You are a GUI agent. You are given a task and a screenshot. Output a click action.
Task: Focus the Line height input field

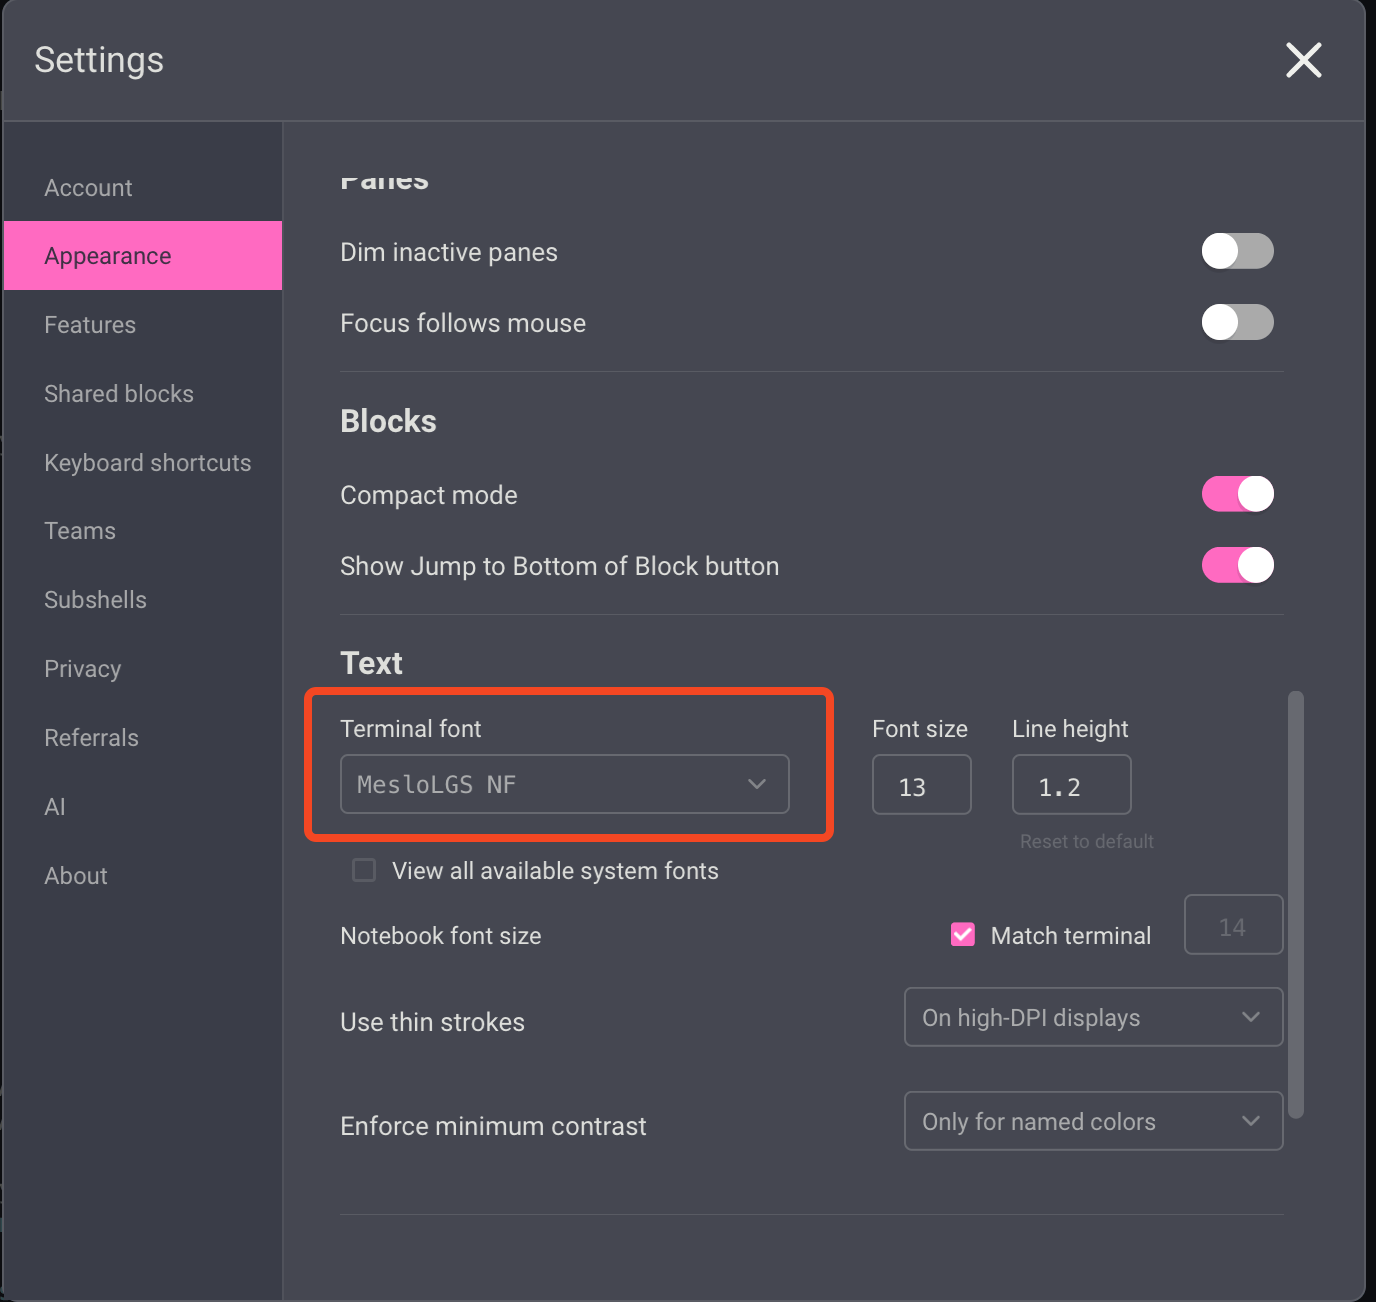click(x=1071, y=785)
